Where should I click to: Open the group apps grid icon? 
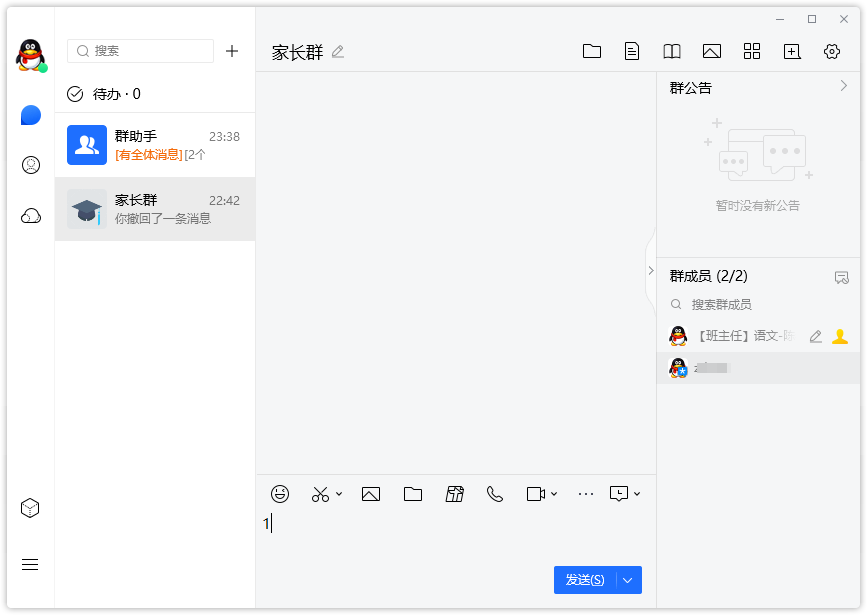pyautogui.click(x=752, y=50)
